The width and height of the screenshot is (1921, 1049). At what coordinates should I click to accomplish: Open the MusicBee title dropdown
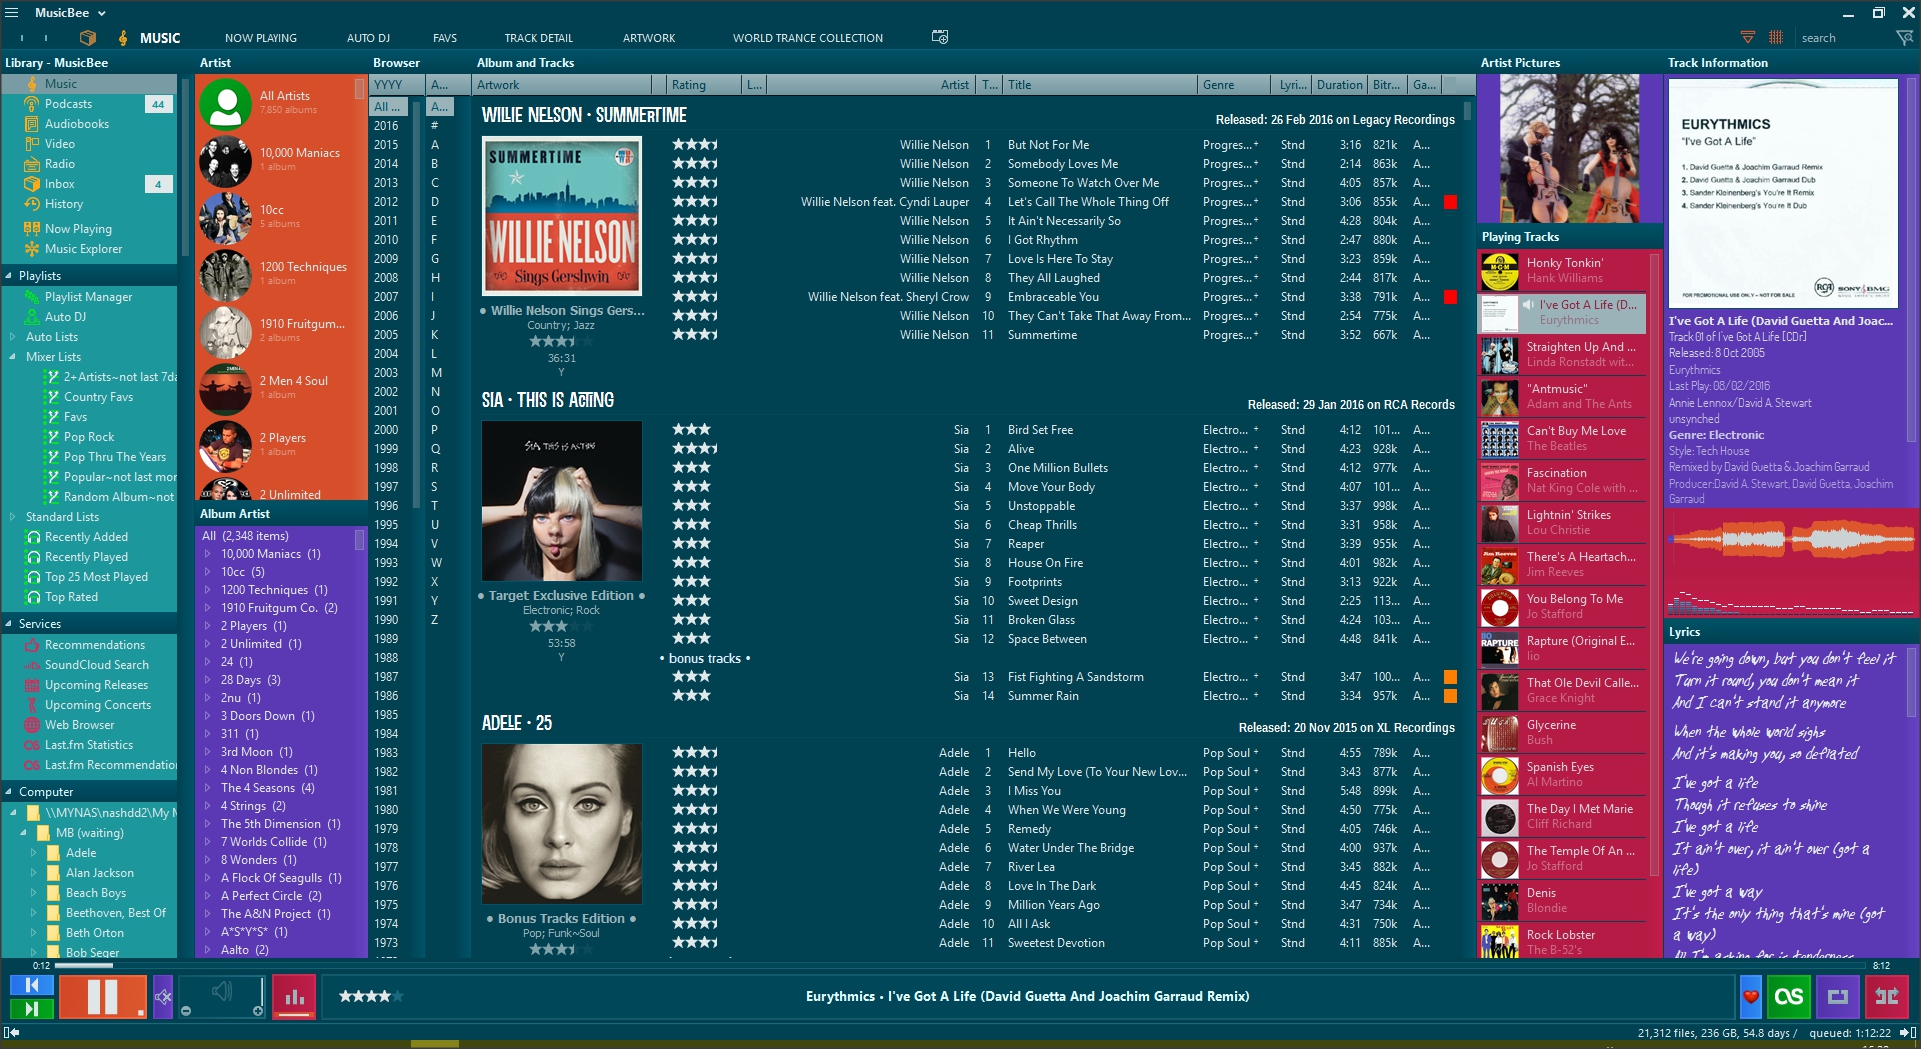101,13
